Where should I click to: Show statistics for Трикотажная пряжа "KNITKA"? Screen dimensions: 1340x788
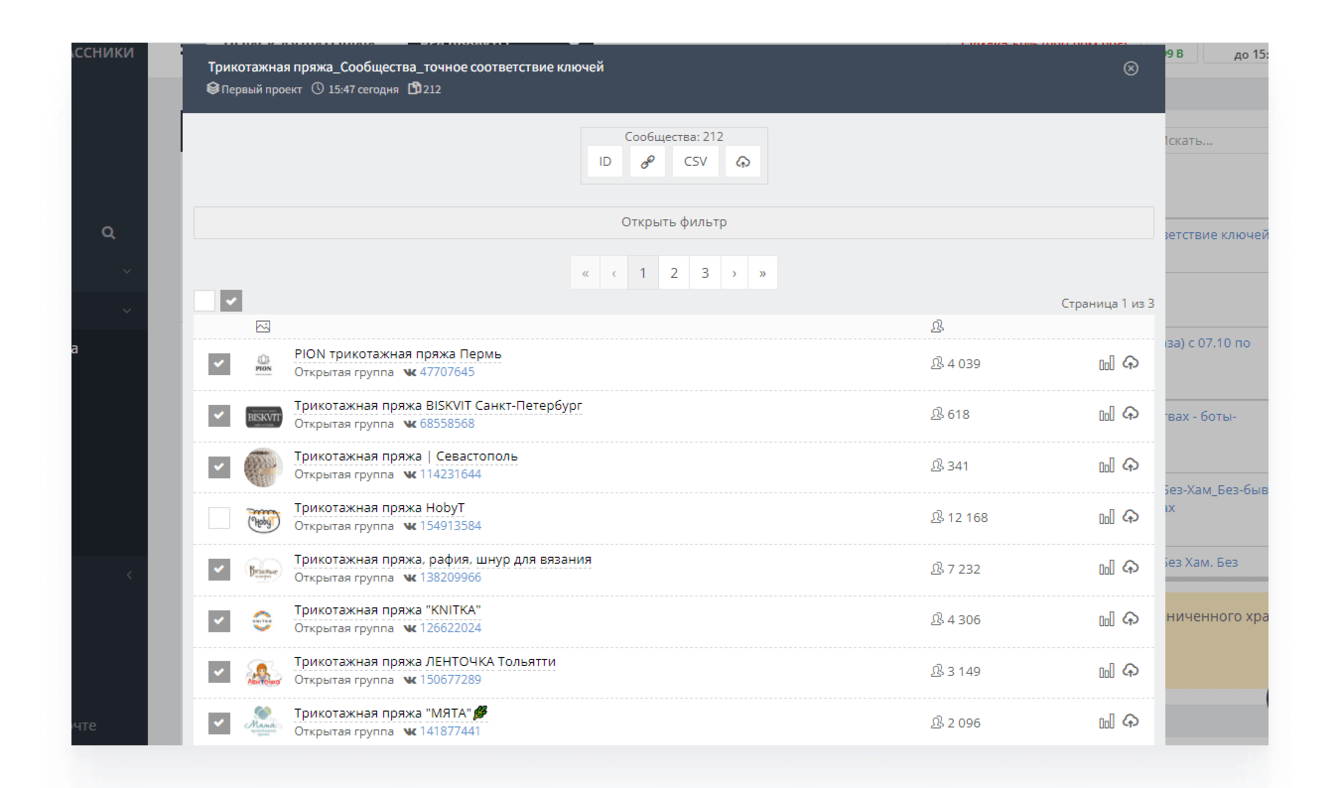1106,620
